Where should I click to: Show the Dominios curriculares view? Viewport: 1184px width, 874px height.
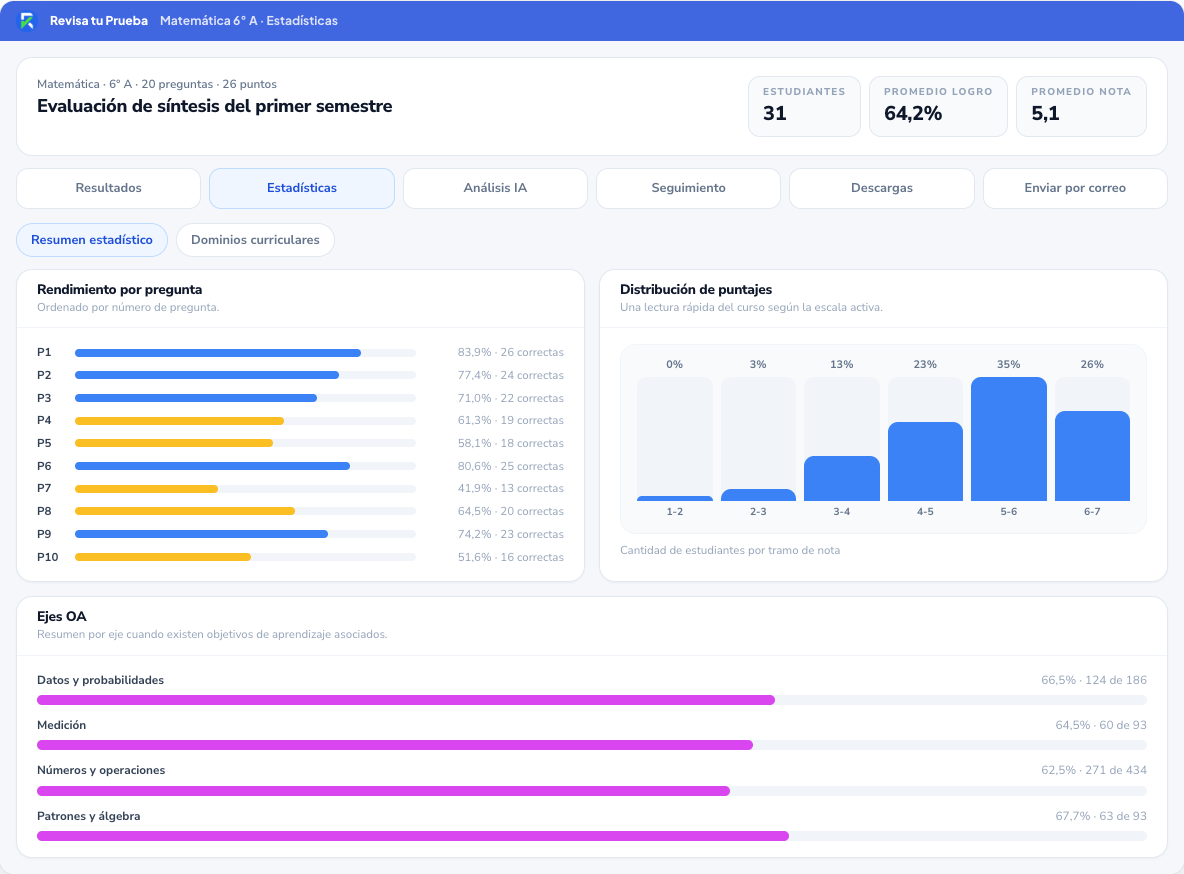255,240
